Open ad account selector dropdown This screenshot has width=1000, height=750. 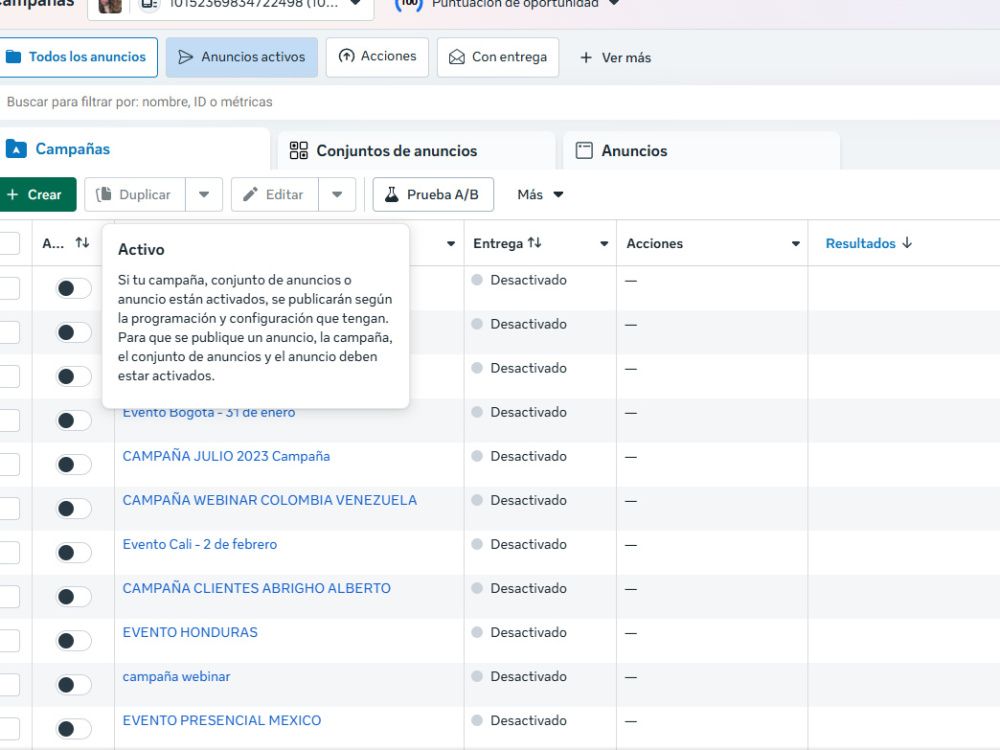coord(230,9)
